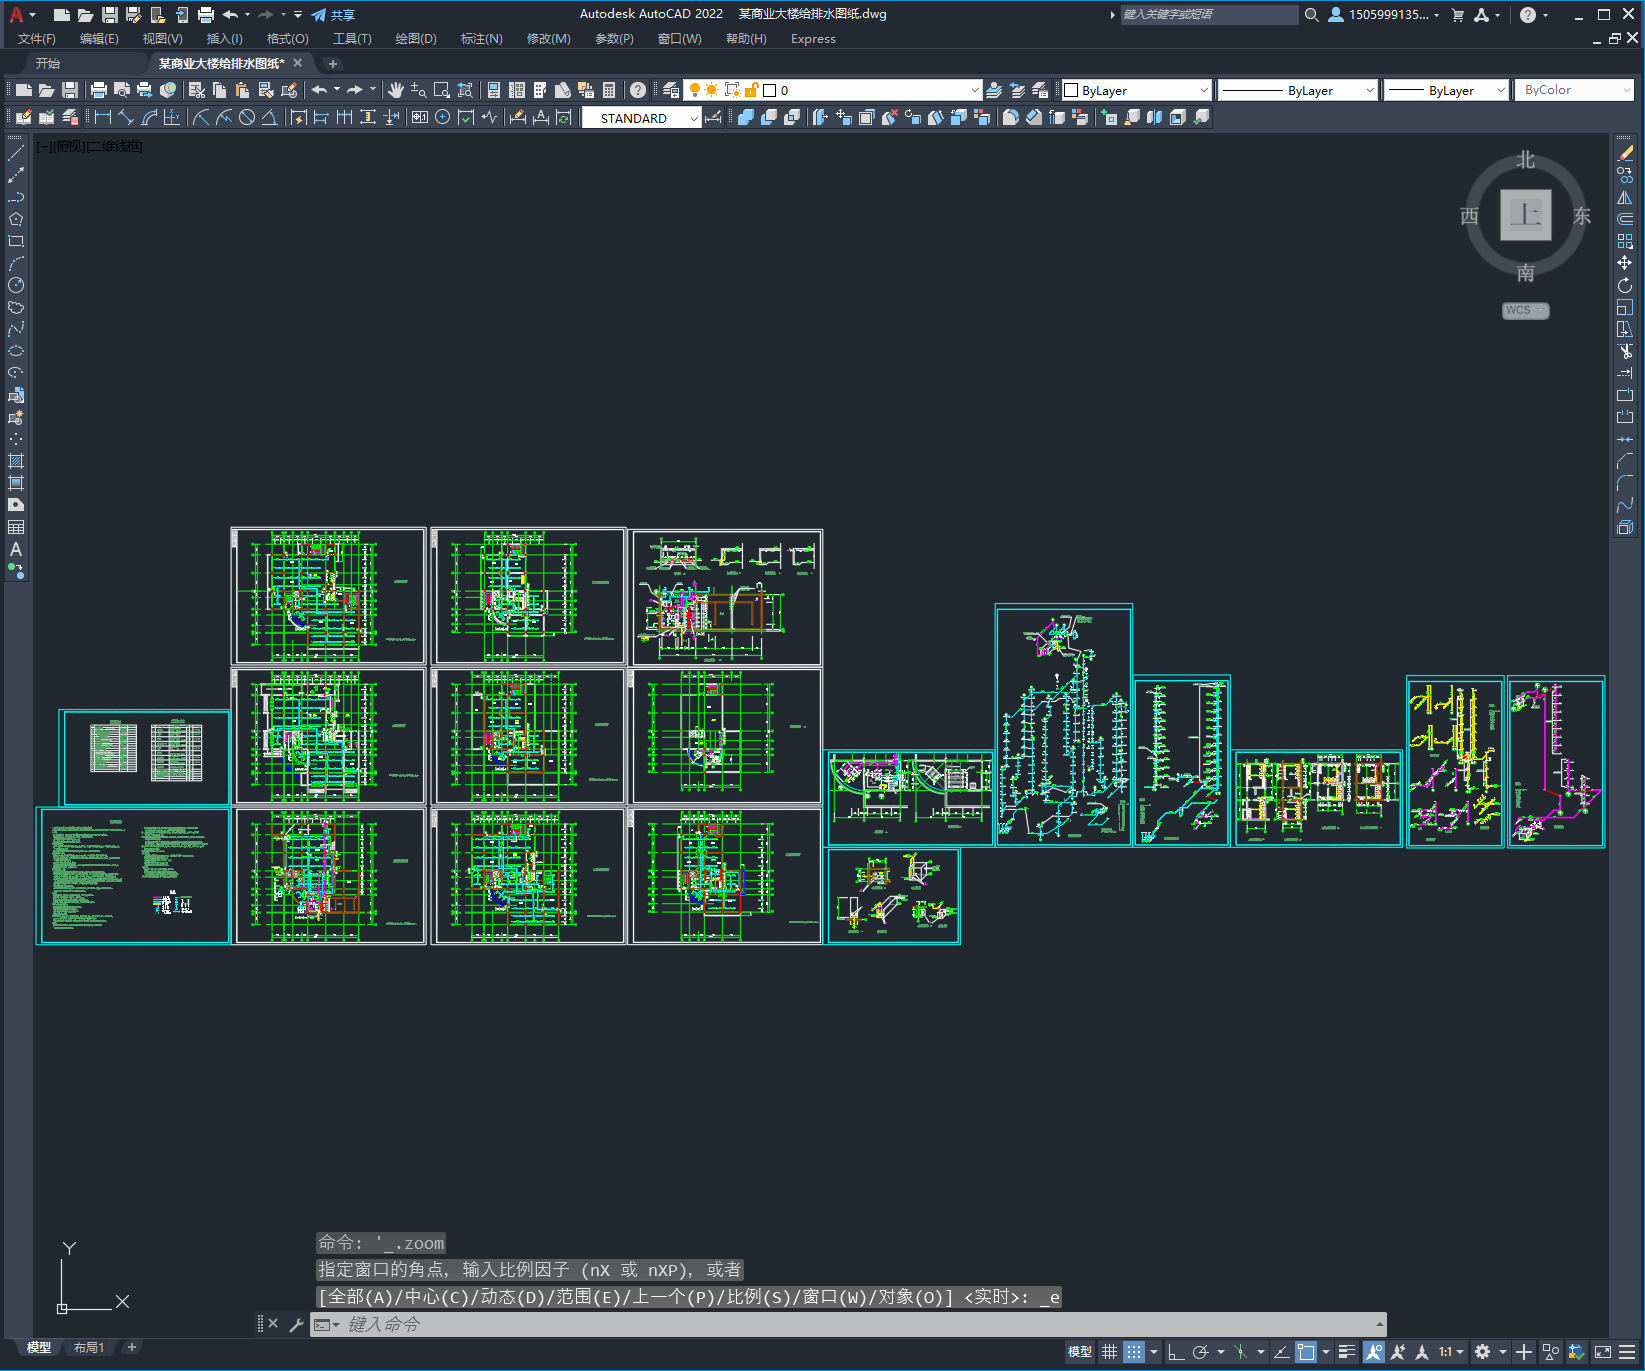Screen dimensions: 1645x1371
Task: Switch to the 开始 tab
Action: pos(48,63)
